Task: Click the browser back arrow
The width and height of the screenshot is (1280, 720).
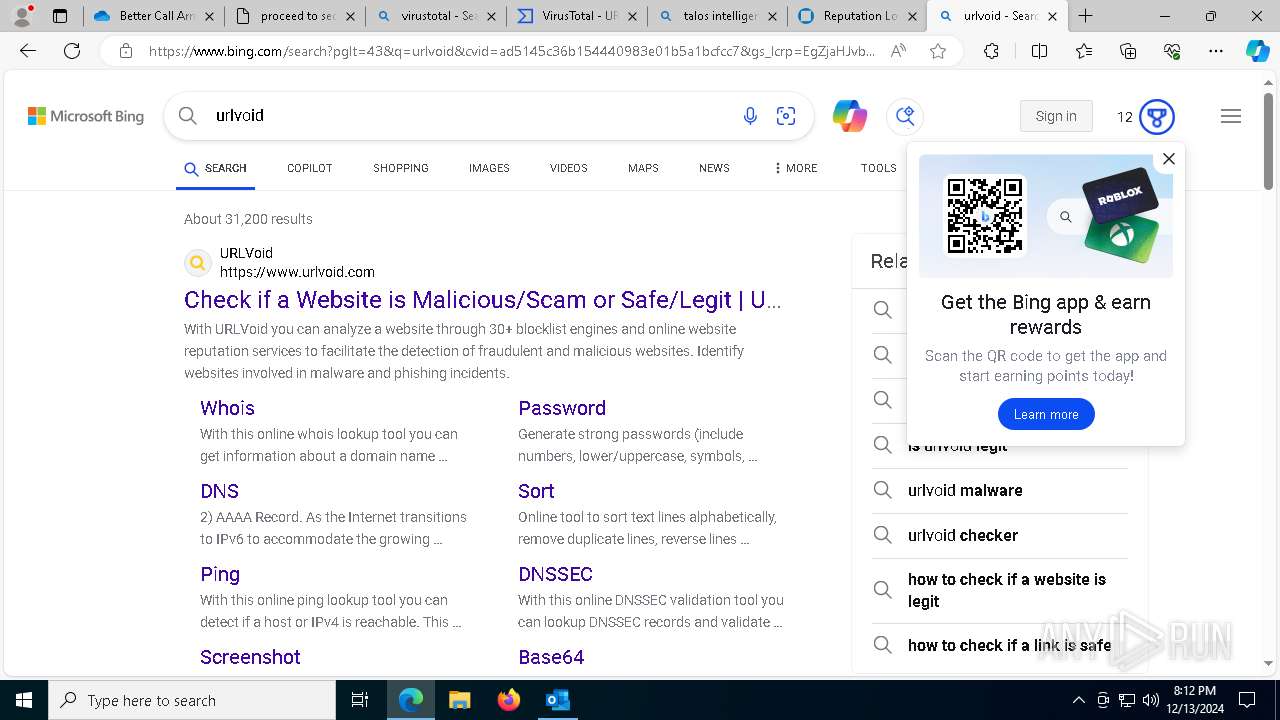Action: pyautogui.click(x=28, y=51)
